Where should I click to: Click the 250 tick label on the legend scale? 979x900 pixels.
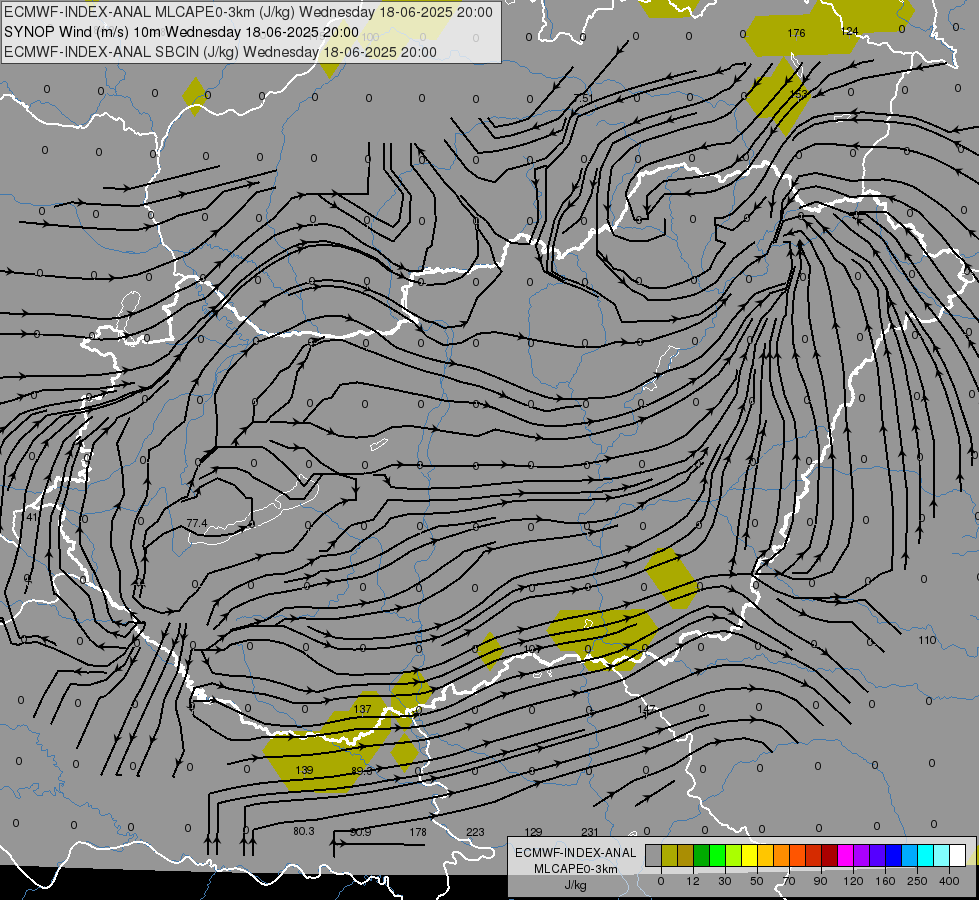pyautogui.click(x=917, y=881)
